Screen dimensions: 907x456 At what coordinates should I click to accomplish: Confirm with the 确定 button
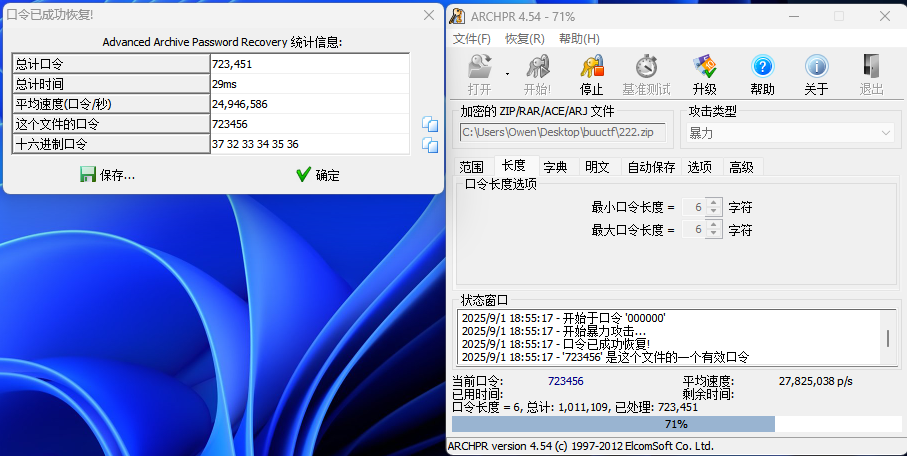(318, 175)
